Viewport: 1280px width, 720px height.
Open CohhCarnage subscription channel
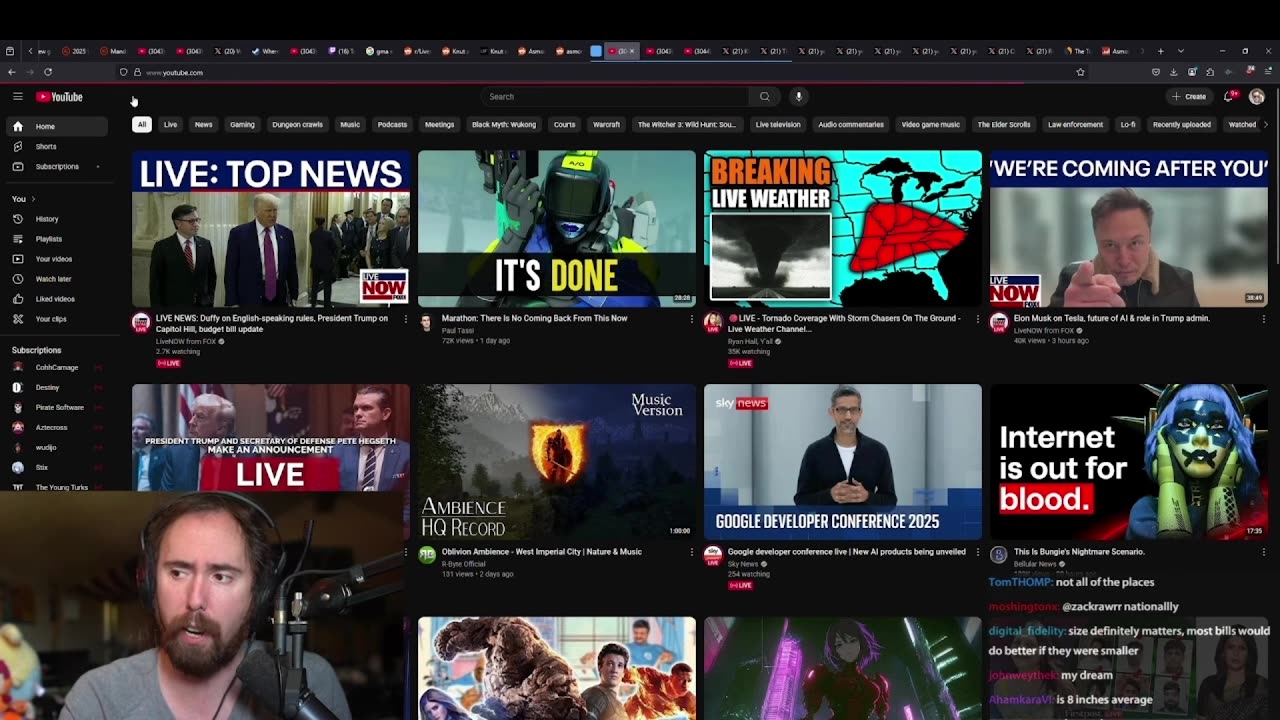(56, 368)
